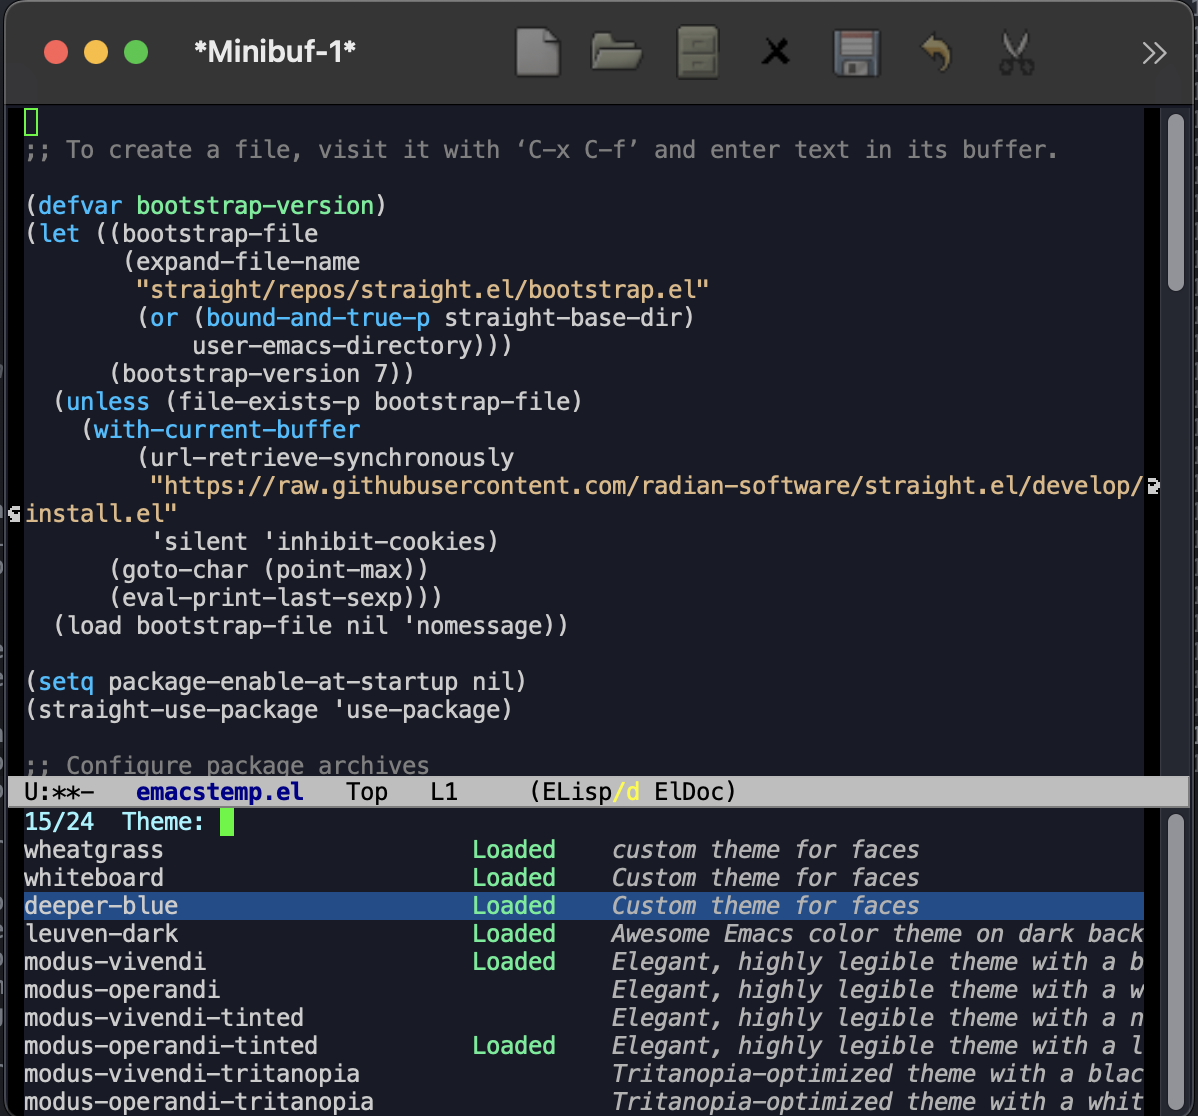Close the window using the red button

56,52
